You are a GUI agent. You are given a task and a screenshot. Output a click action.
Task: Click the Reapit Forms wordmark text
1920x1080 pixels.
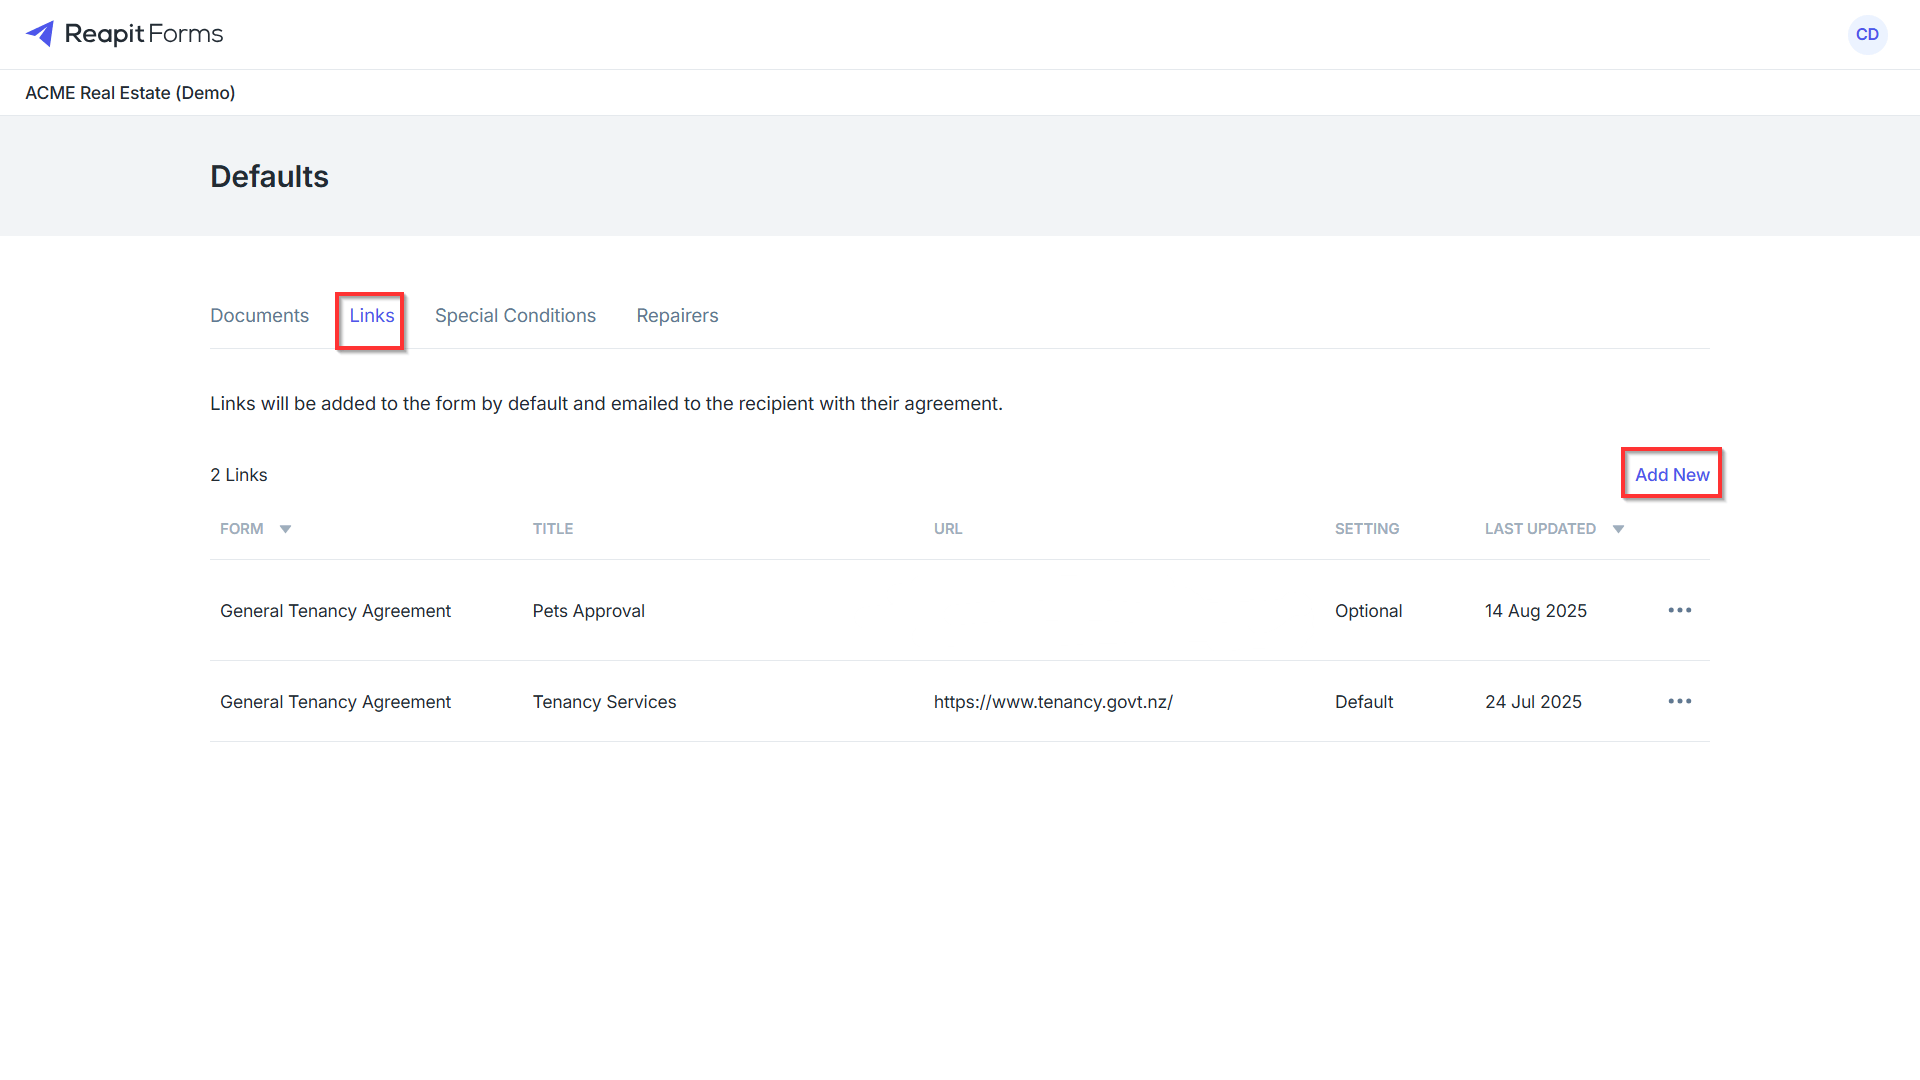(x=144, y=34)
